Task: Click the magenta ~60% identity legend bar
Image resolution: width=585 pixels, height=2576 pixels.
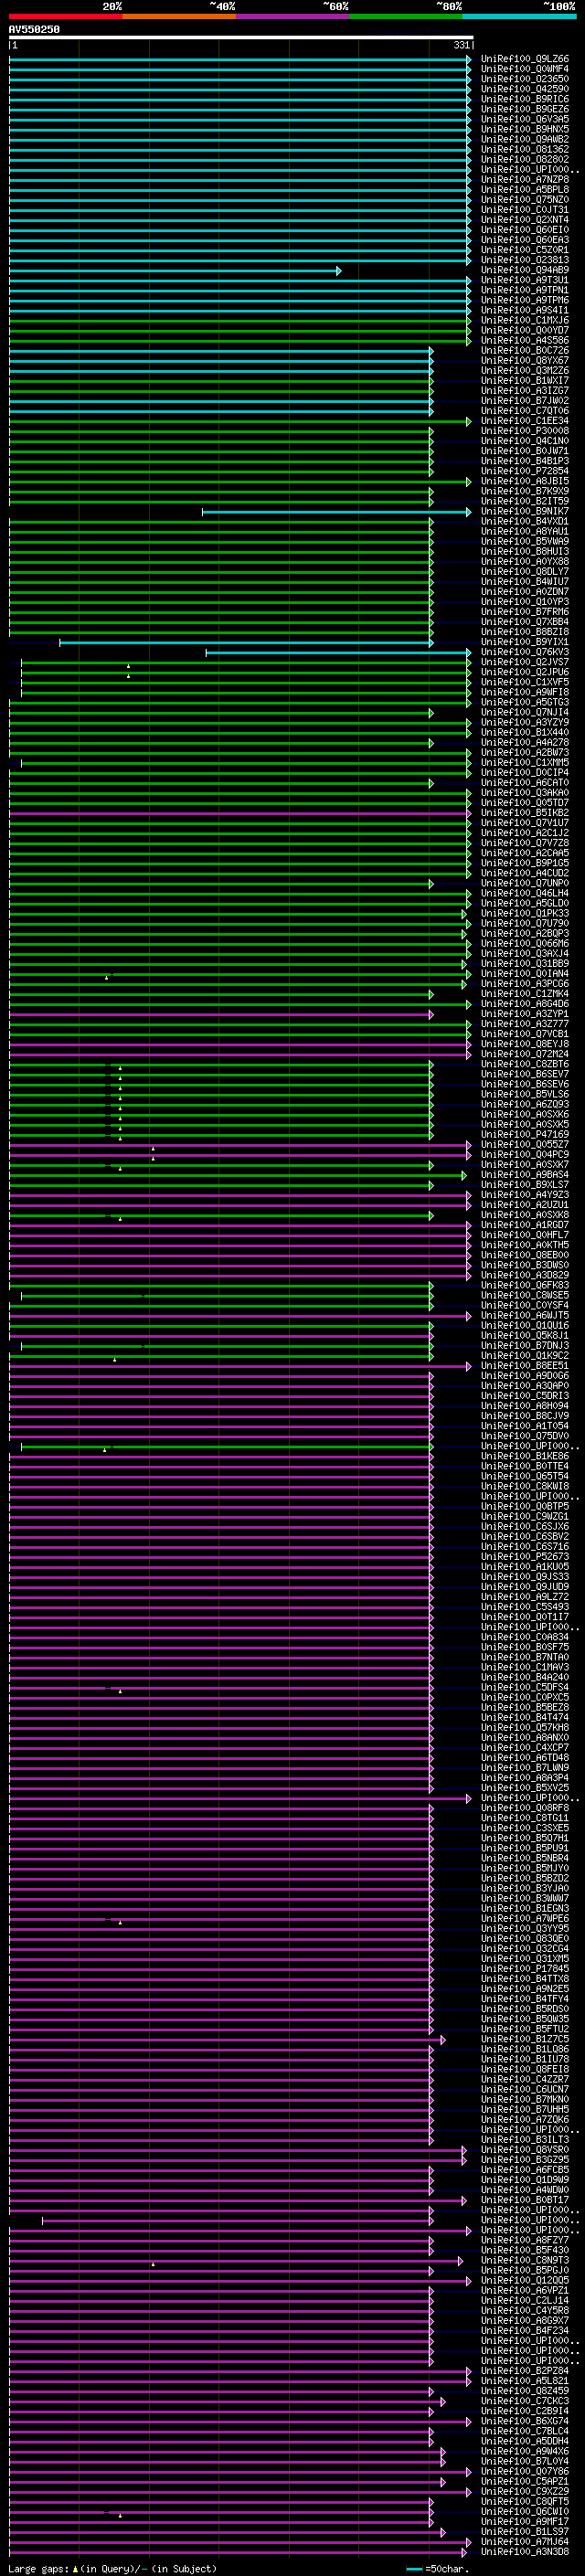Action: tap(292, 17)
